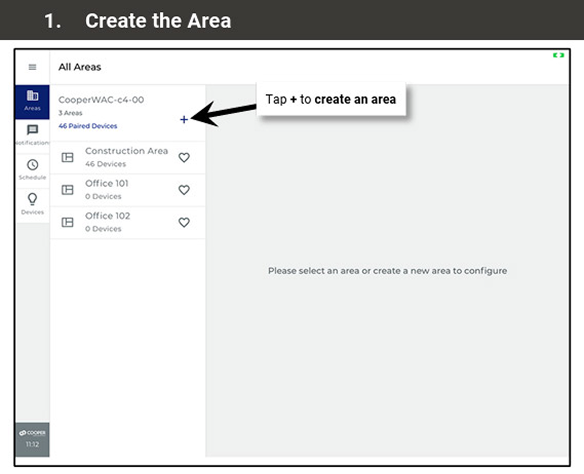The image size is (584, 474).
Task: Favorite Office 101 with heart icon
Action: pos(184,190)
